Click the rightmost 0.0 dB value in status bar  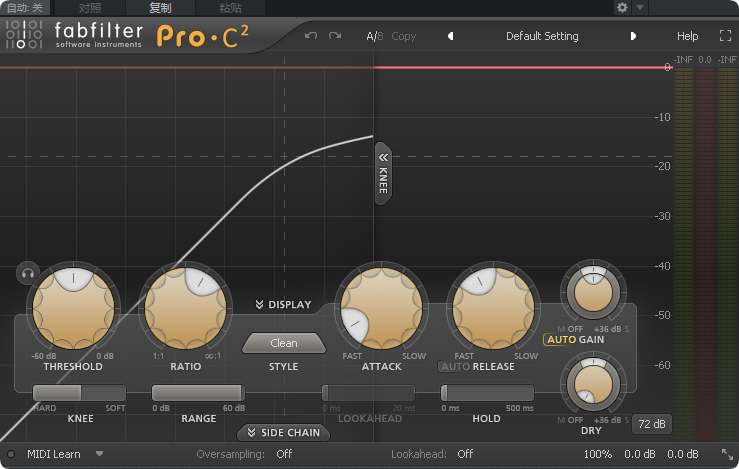(x=682, y=454)
